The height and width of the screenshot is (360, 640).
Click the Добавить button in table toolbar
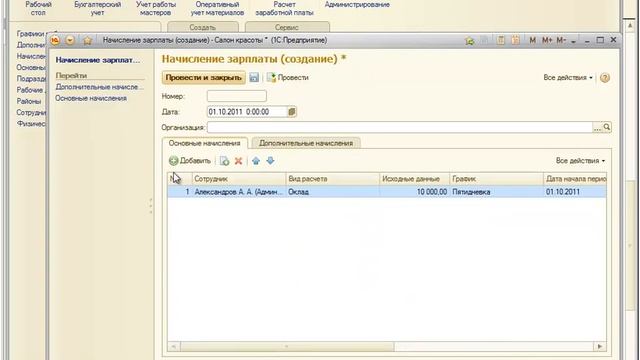pyautogui.click(x=190, y=161)
